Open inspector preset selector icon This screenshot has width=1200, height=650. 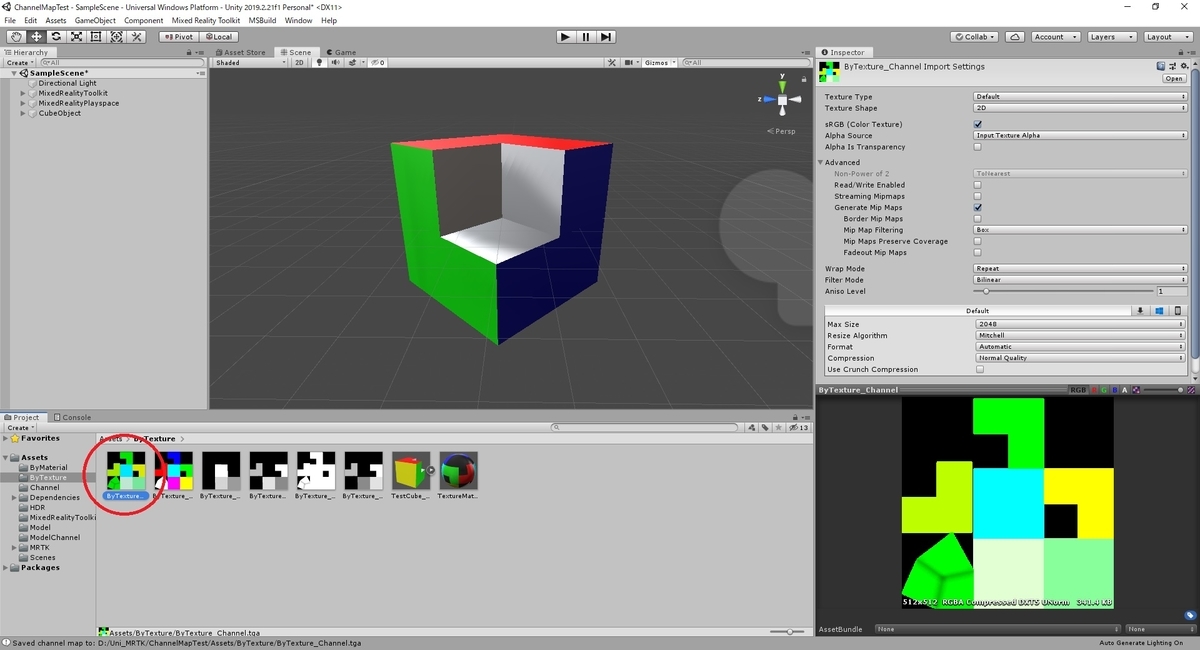(1172, 66)
